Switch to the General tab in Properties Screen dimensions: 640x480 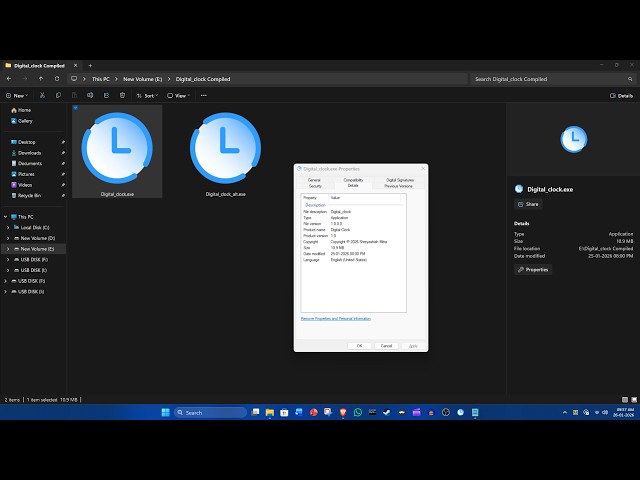coord(314,180)
